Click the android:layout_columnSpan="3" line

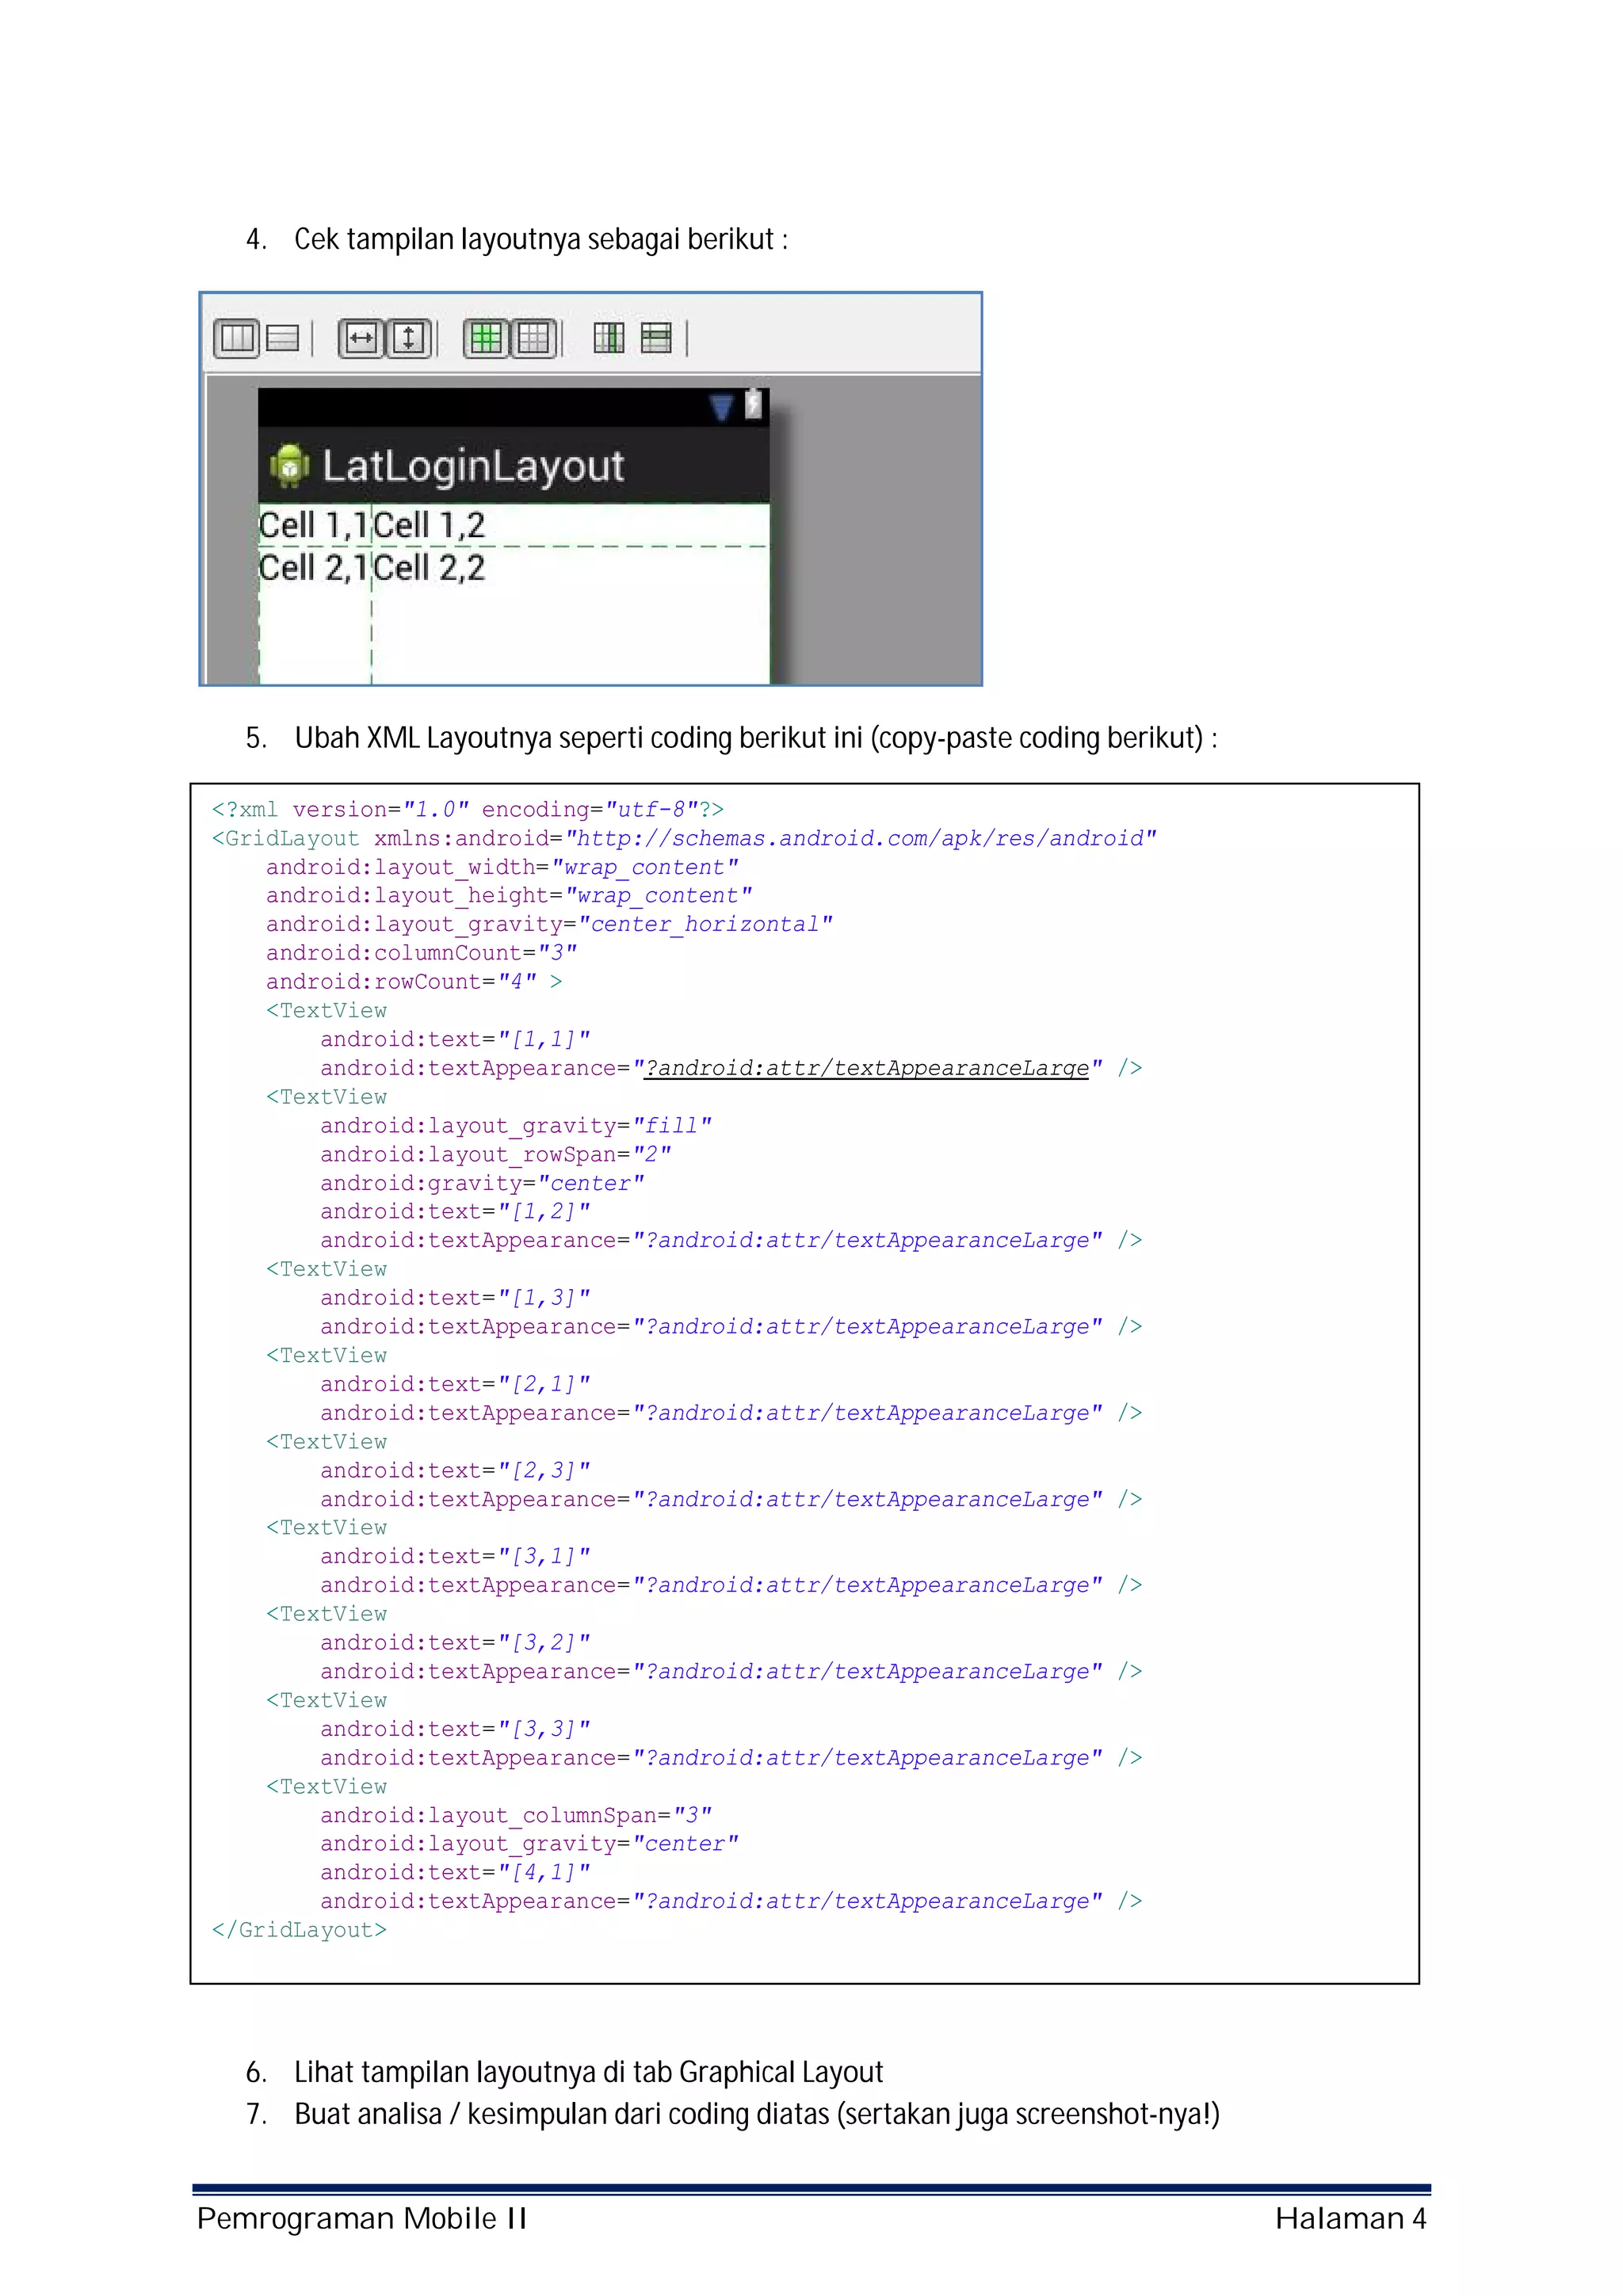(x=516, y=1816)
